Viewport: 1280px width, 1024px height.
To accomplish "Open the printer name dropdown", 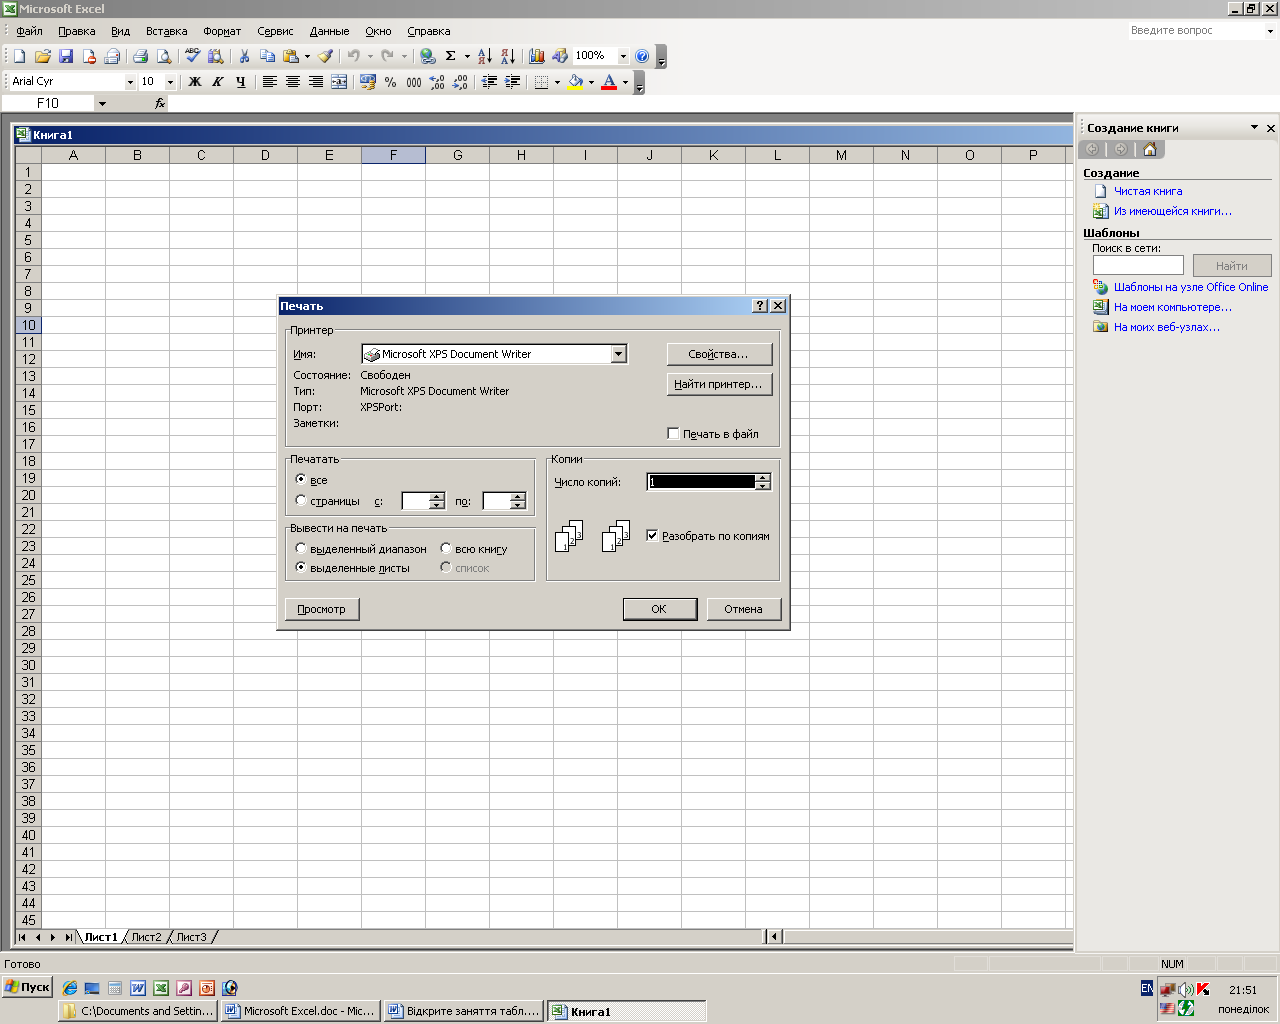I will 618,354.
